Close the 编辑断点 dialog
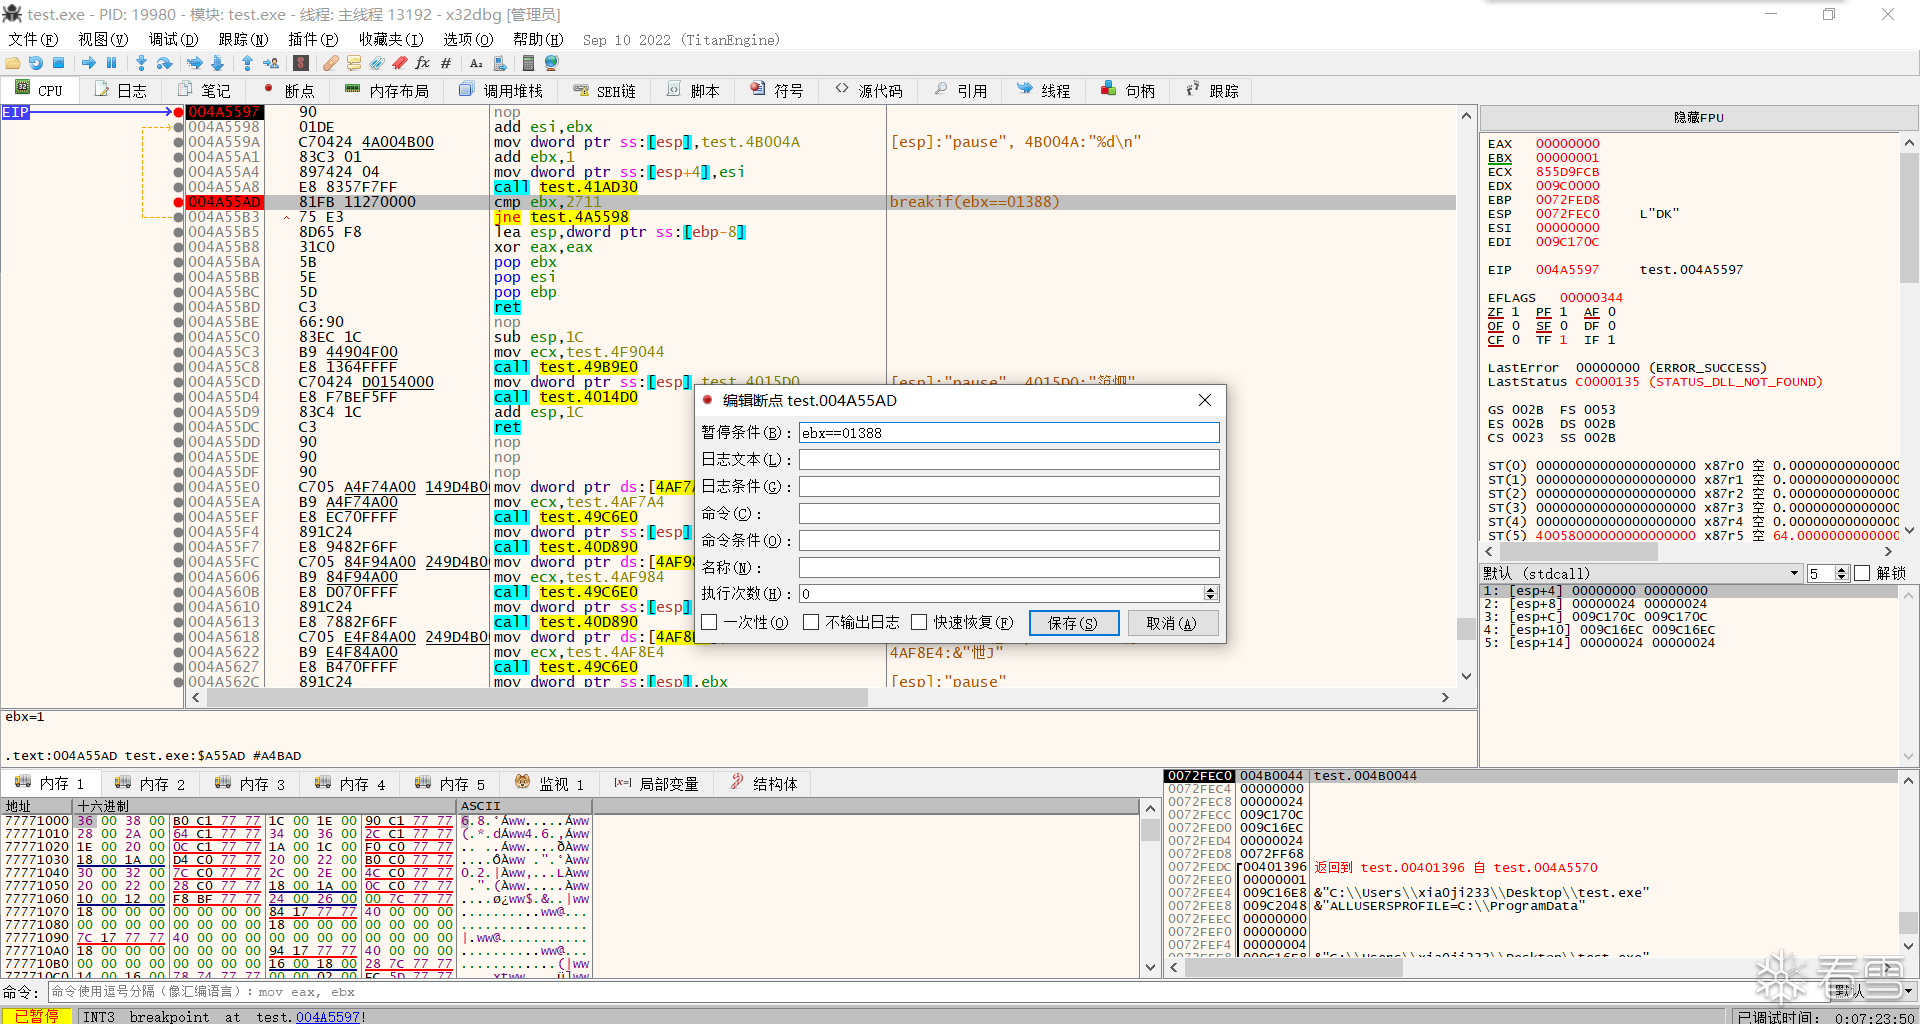This screenshot has height=1024, width=1920. (1205, 400)
